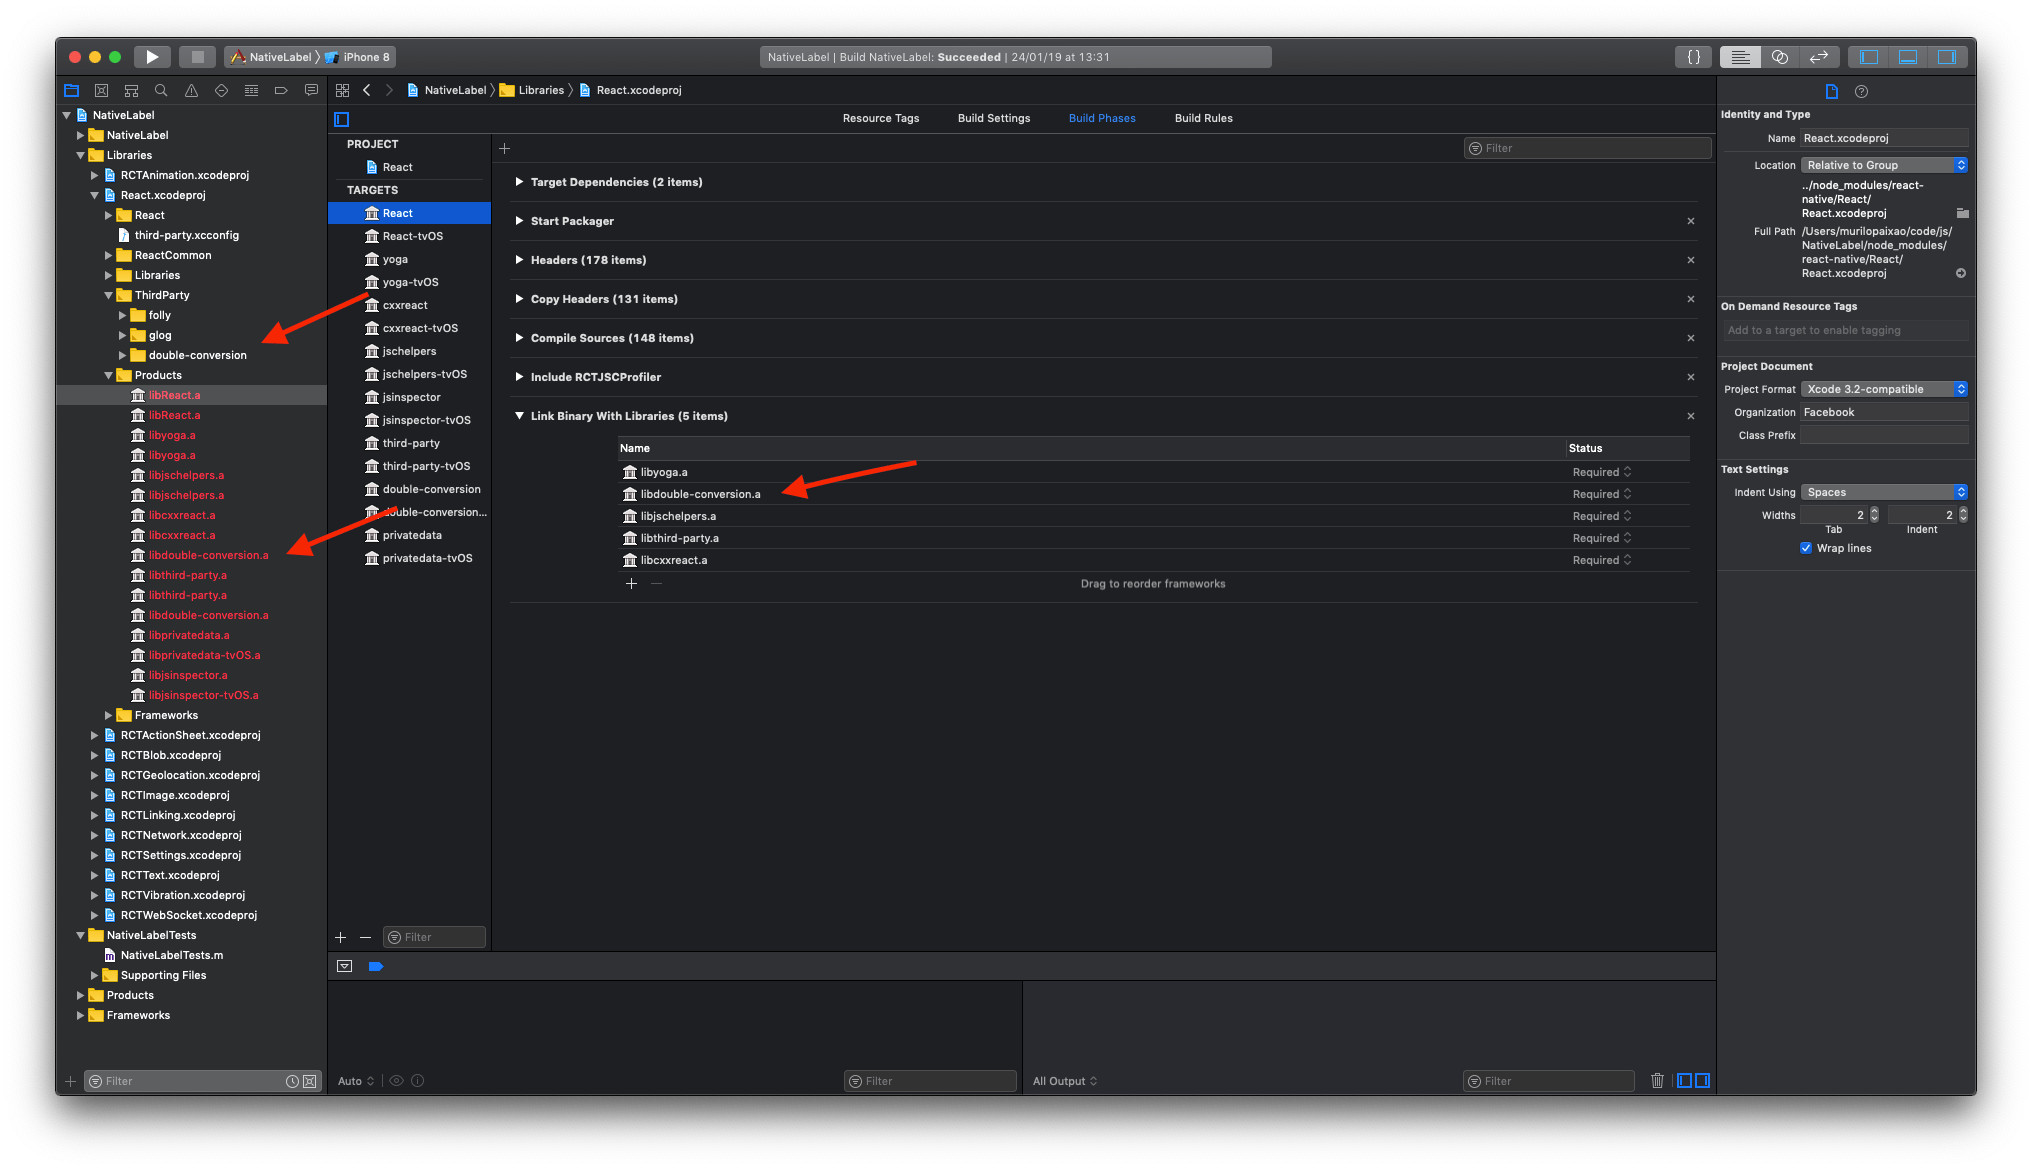
Task: Edit the Organization field
Action: tap(1884, 412)
